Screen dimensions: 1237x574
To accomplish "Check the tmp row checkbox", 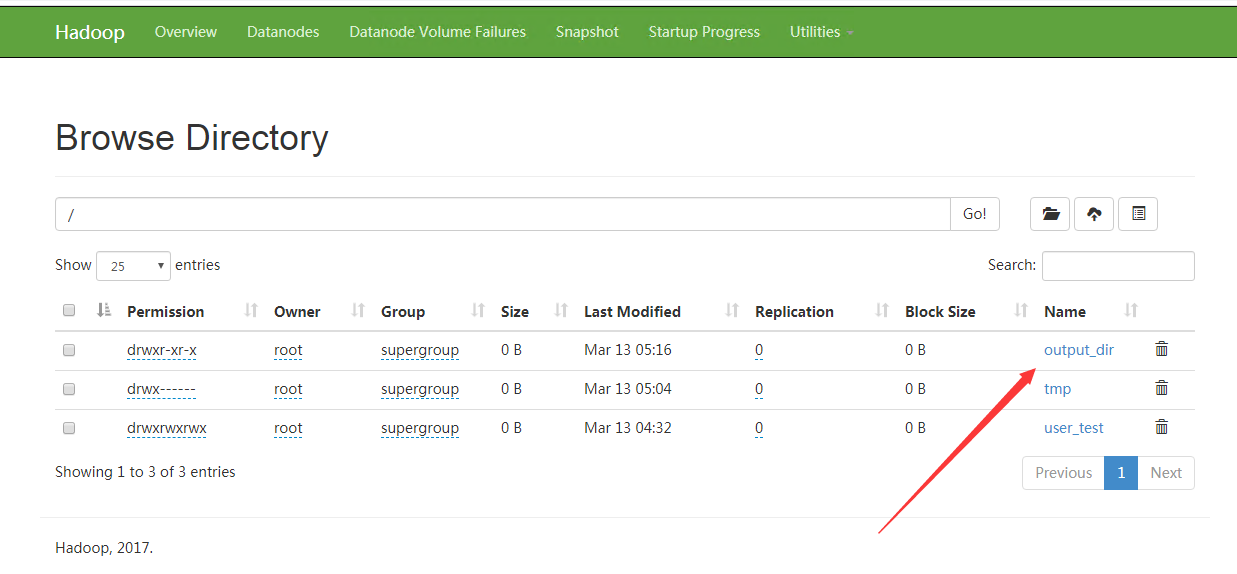I will pos(69,389).
